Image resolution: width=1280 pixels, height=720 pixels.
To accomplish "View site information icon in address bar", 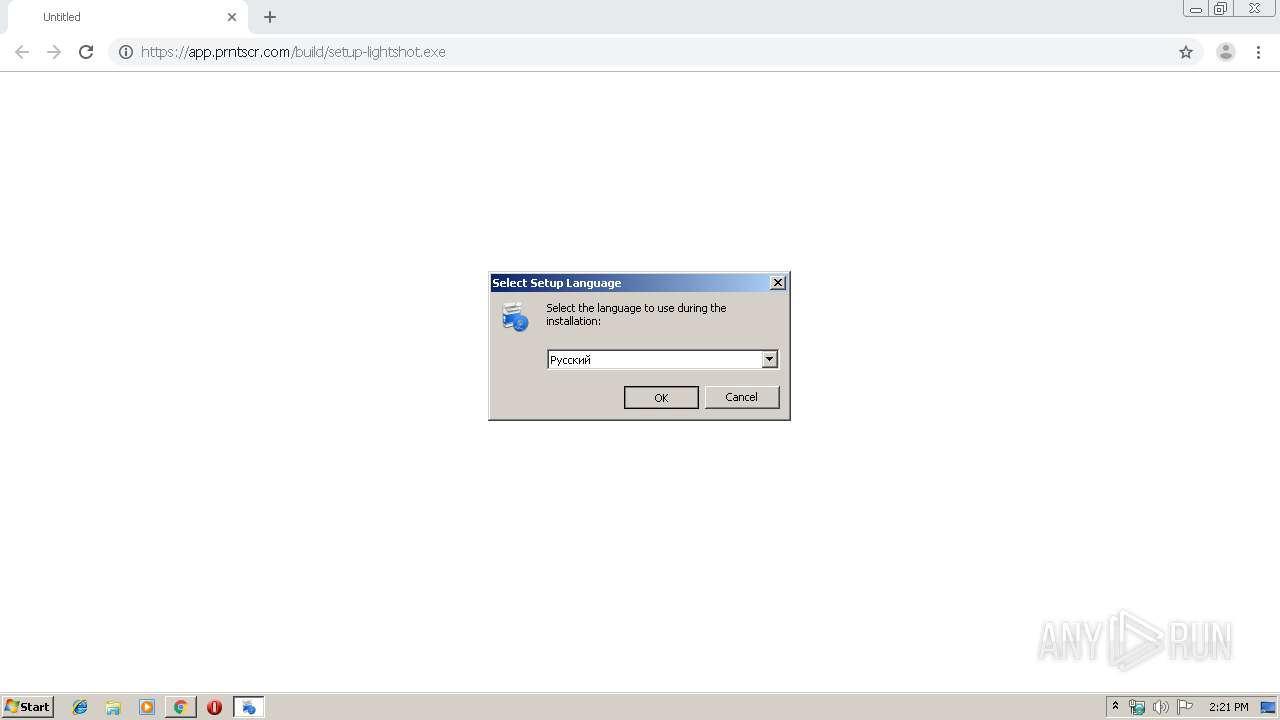I will click(126, 52).
